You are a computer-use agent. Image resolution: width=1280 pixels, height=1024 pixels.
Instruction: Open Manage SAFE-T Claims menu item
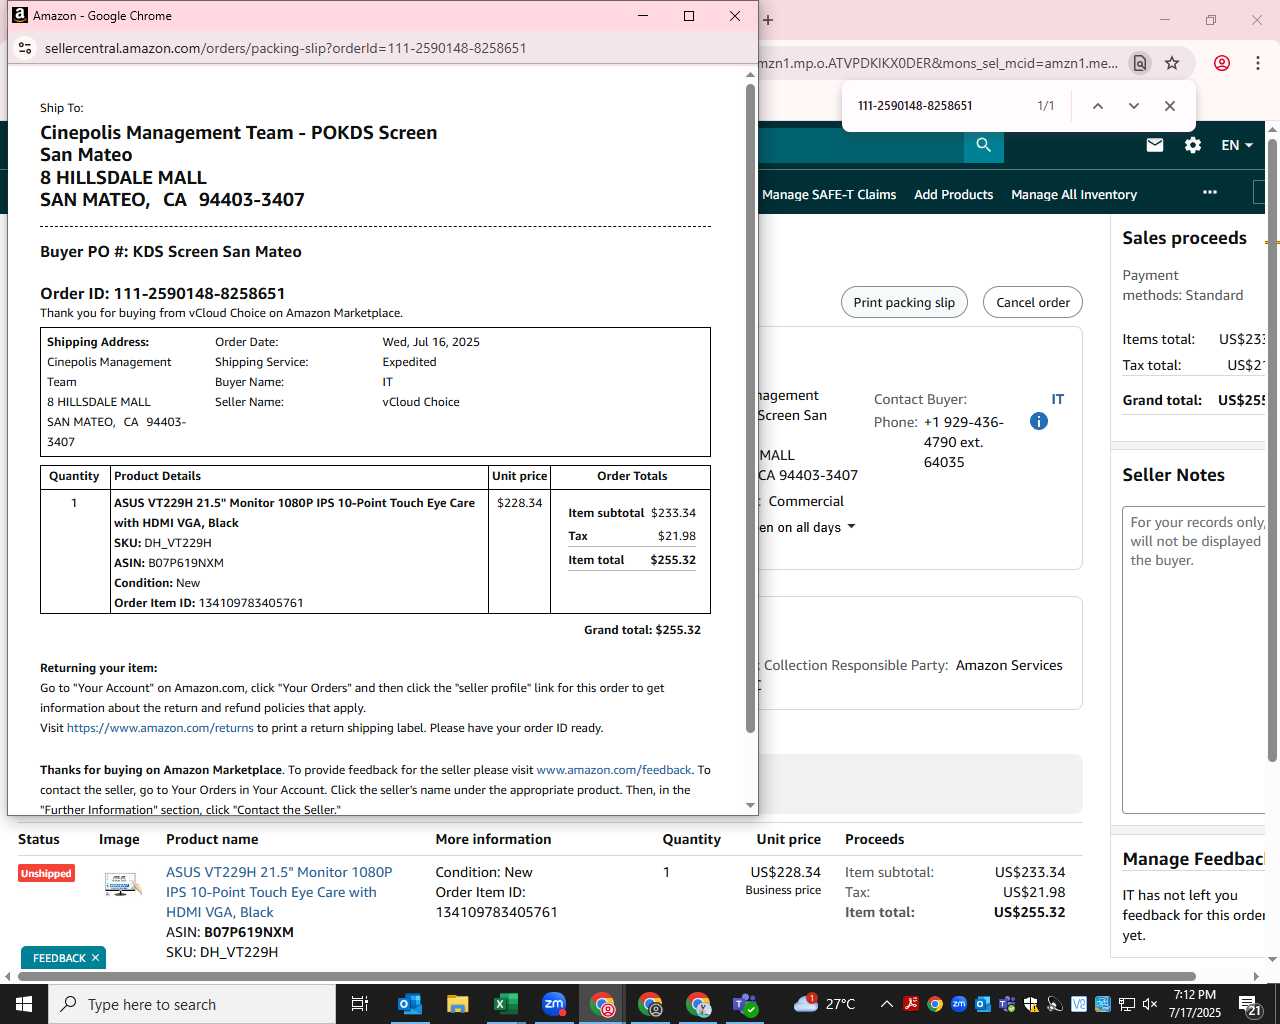point(829,194)
